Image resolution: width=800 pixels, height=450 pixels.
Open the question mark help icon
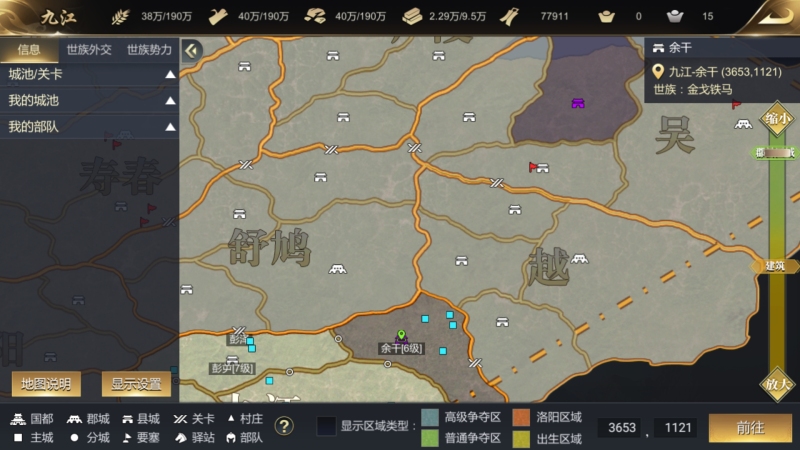[x=284, y=426]
